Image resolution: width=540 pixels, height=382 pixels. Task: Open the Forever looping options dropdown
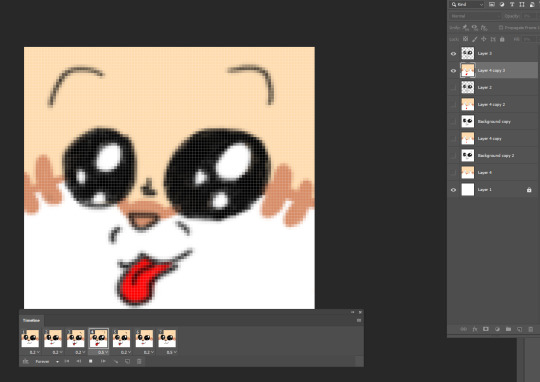47,362
